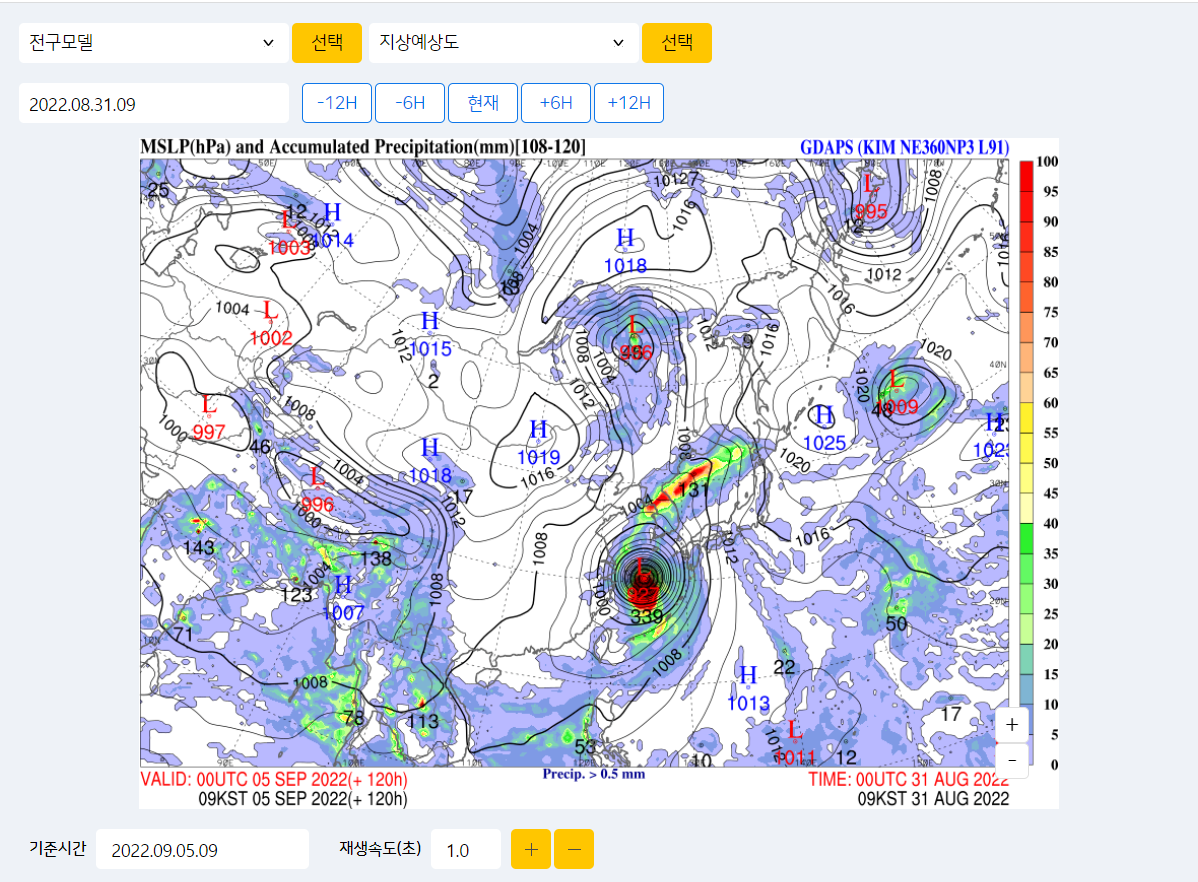Step back with the -12H button
The width and height of the screenshot is (1198, 882).
[x=337, y=103]
